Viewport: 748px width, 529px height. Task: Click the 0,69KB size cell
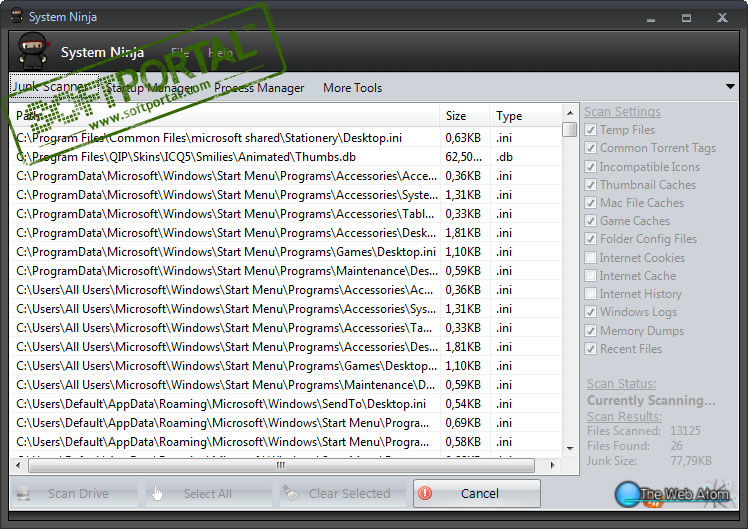pos(463,423)
